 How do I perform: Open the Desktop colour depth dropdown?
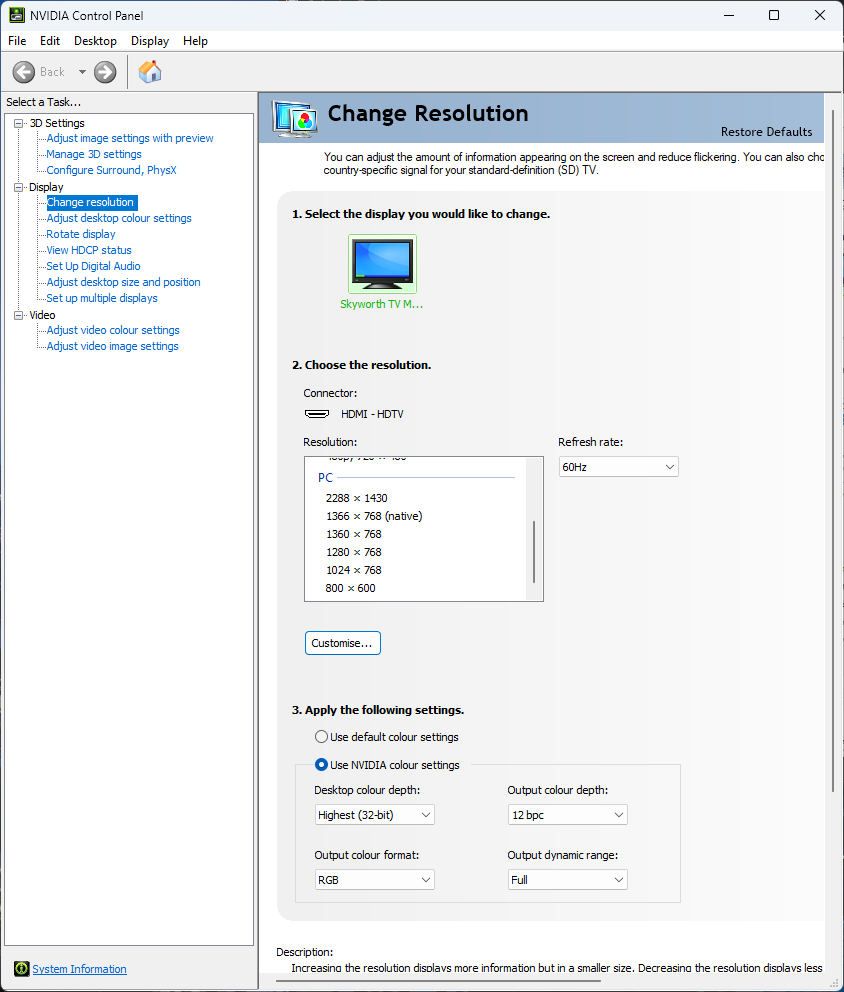(x=375, y=815)
